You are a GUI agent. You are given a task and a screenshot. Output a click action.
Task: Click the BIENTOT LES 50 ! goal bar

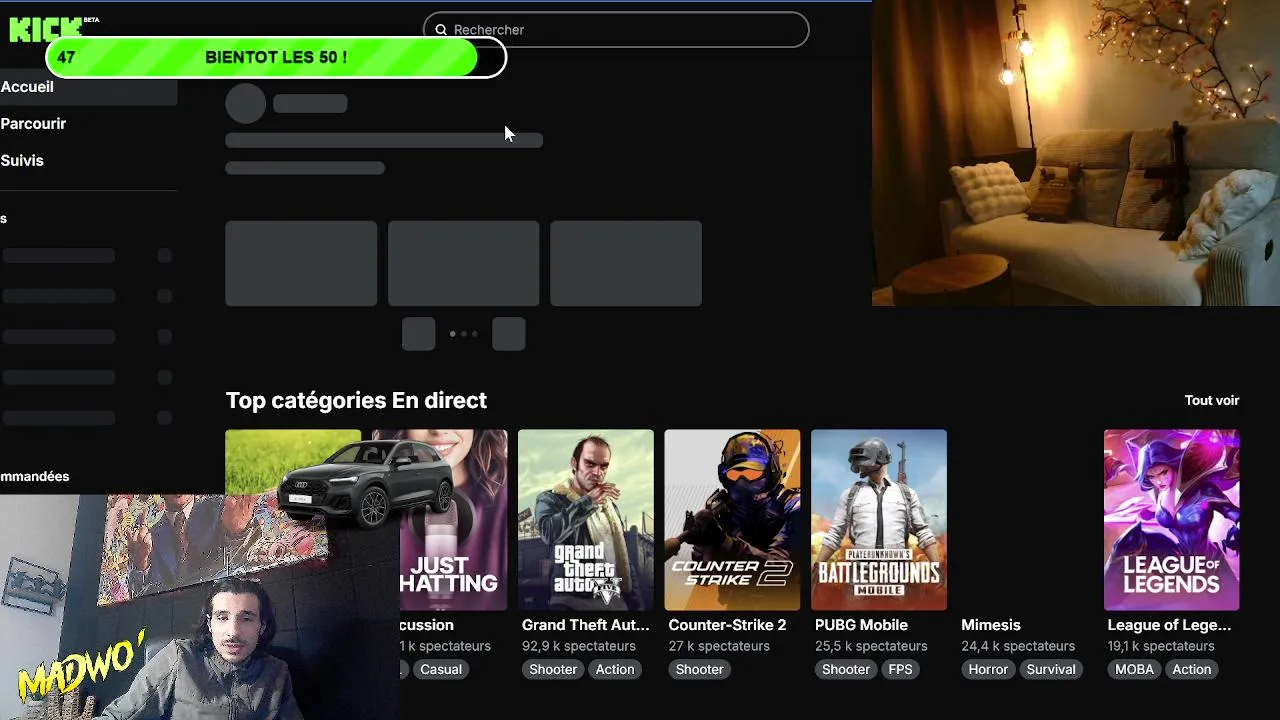[x=276, y=58]
